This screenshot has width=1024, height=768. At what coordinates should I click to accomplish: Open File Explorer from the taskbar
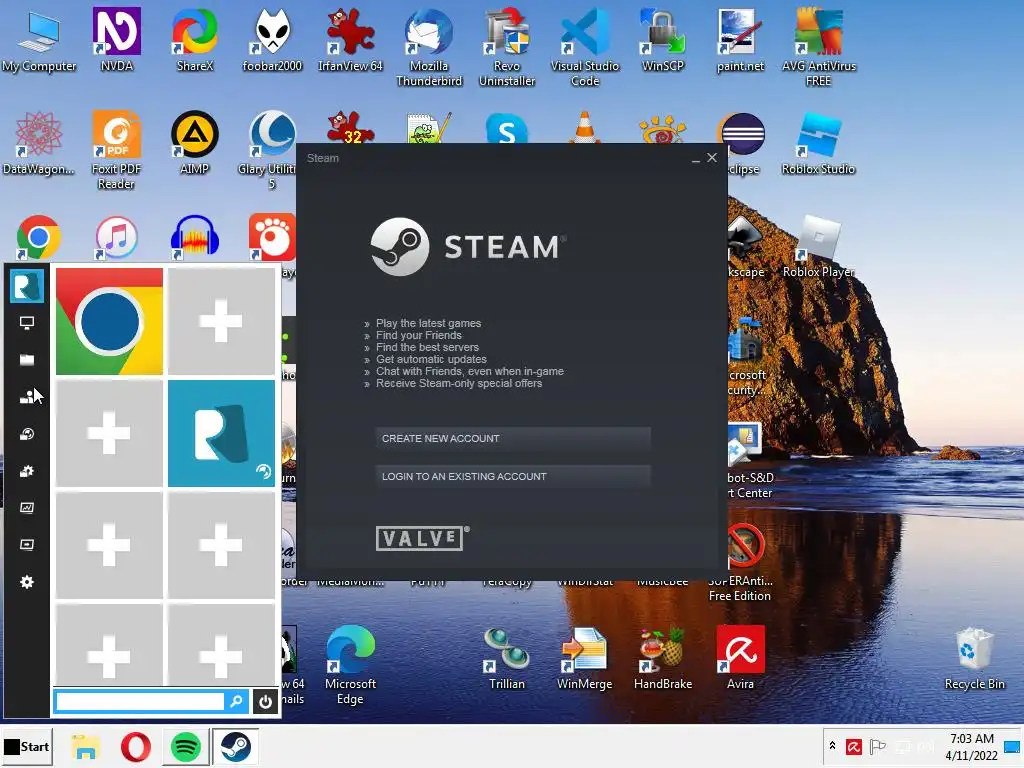coord(85,746)
